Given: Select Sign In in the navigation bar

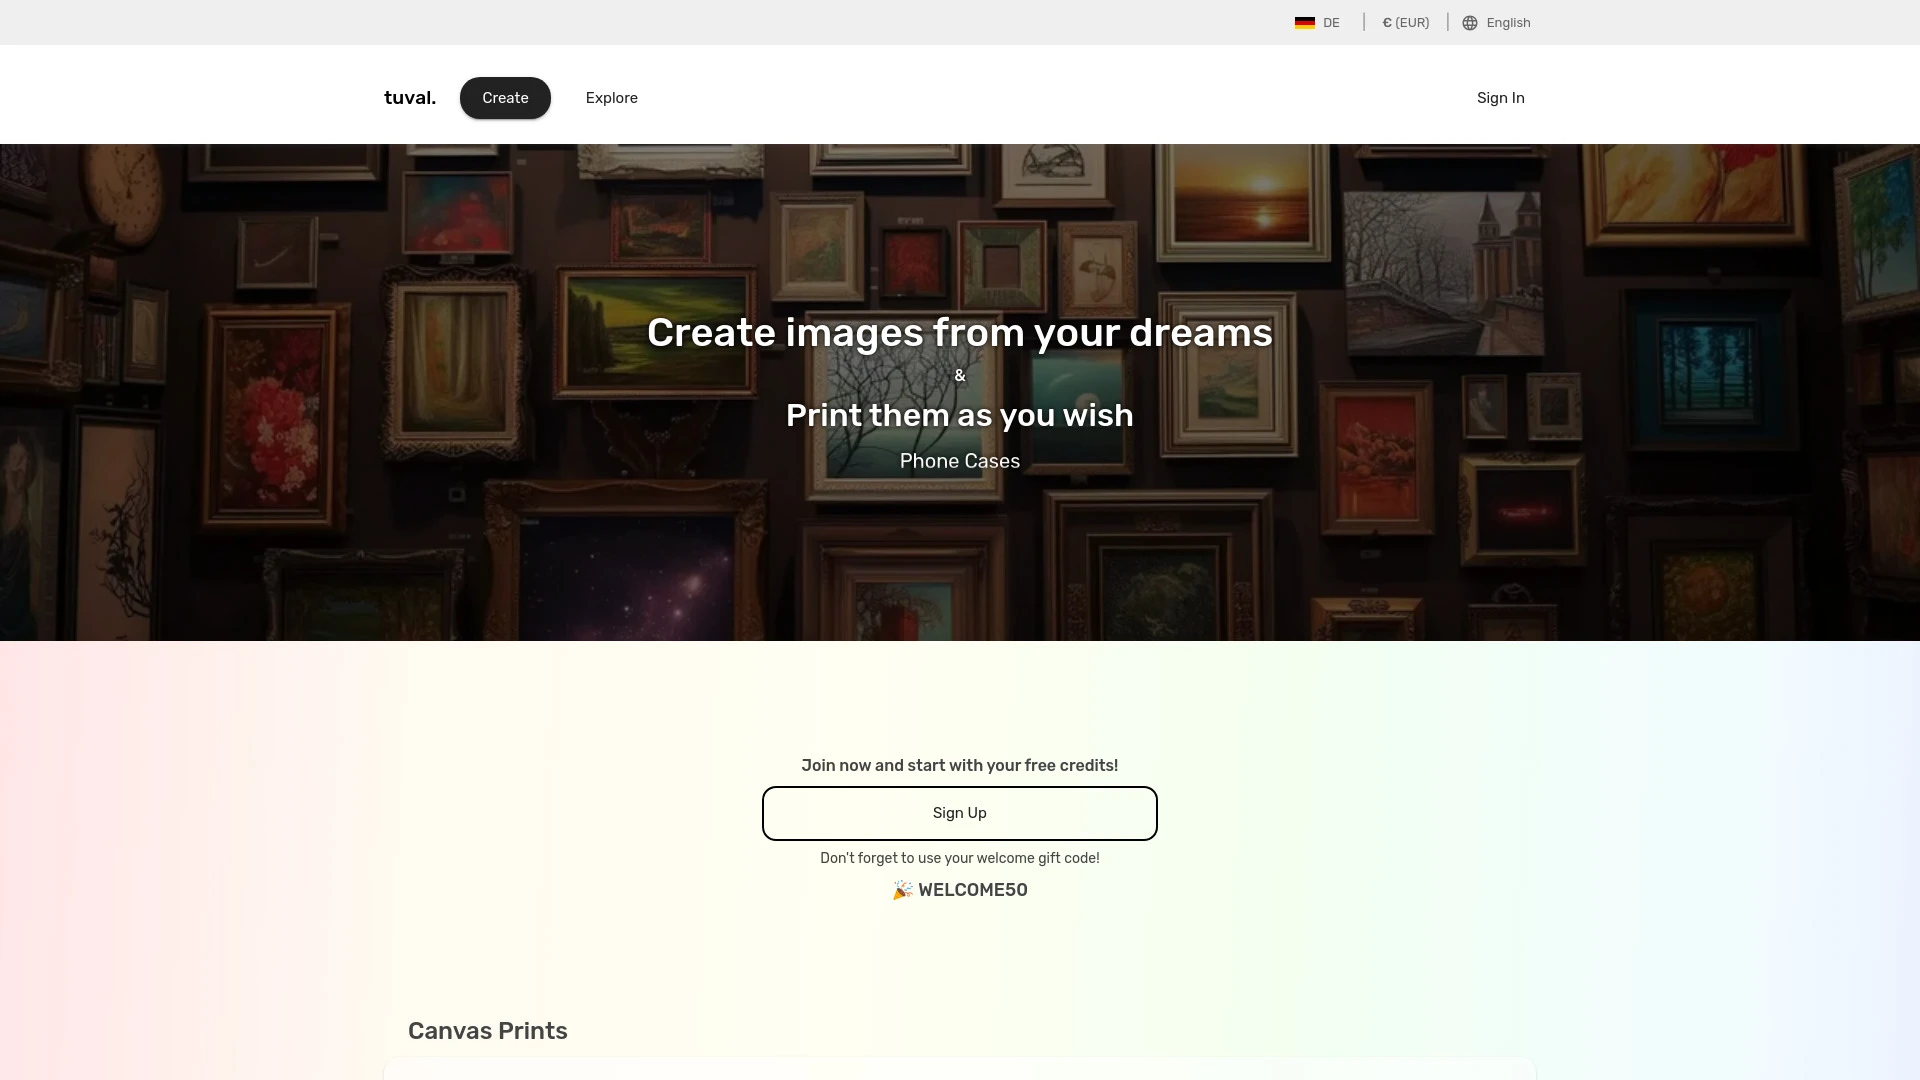Looking at the screenshot, I should [x=1499, y=97].
